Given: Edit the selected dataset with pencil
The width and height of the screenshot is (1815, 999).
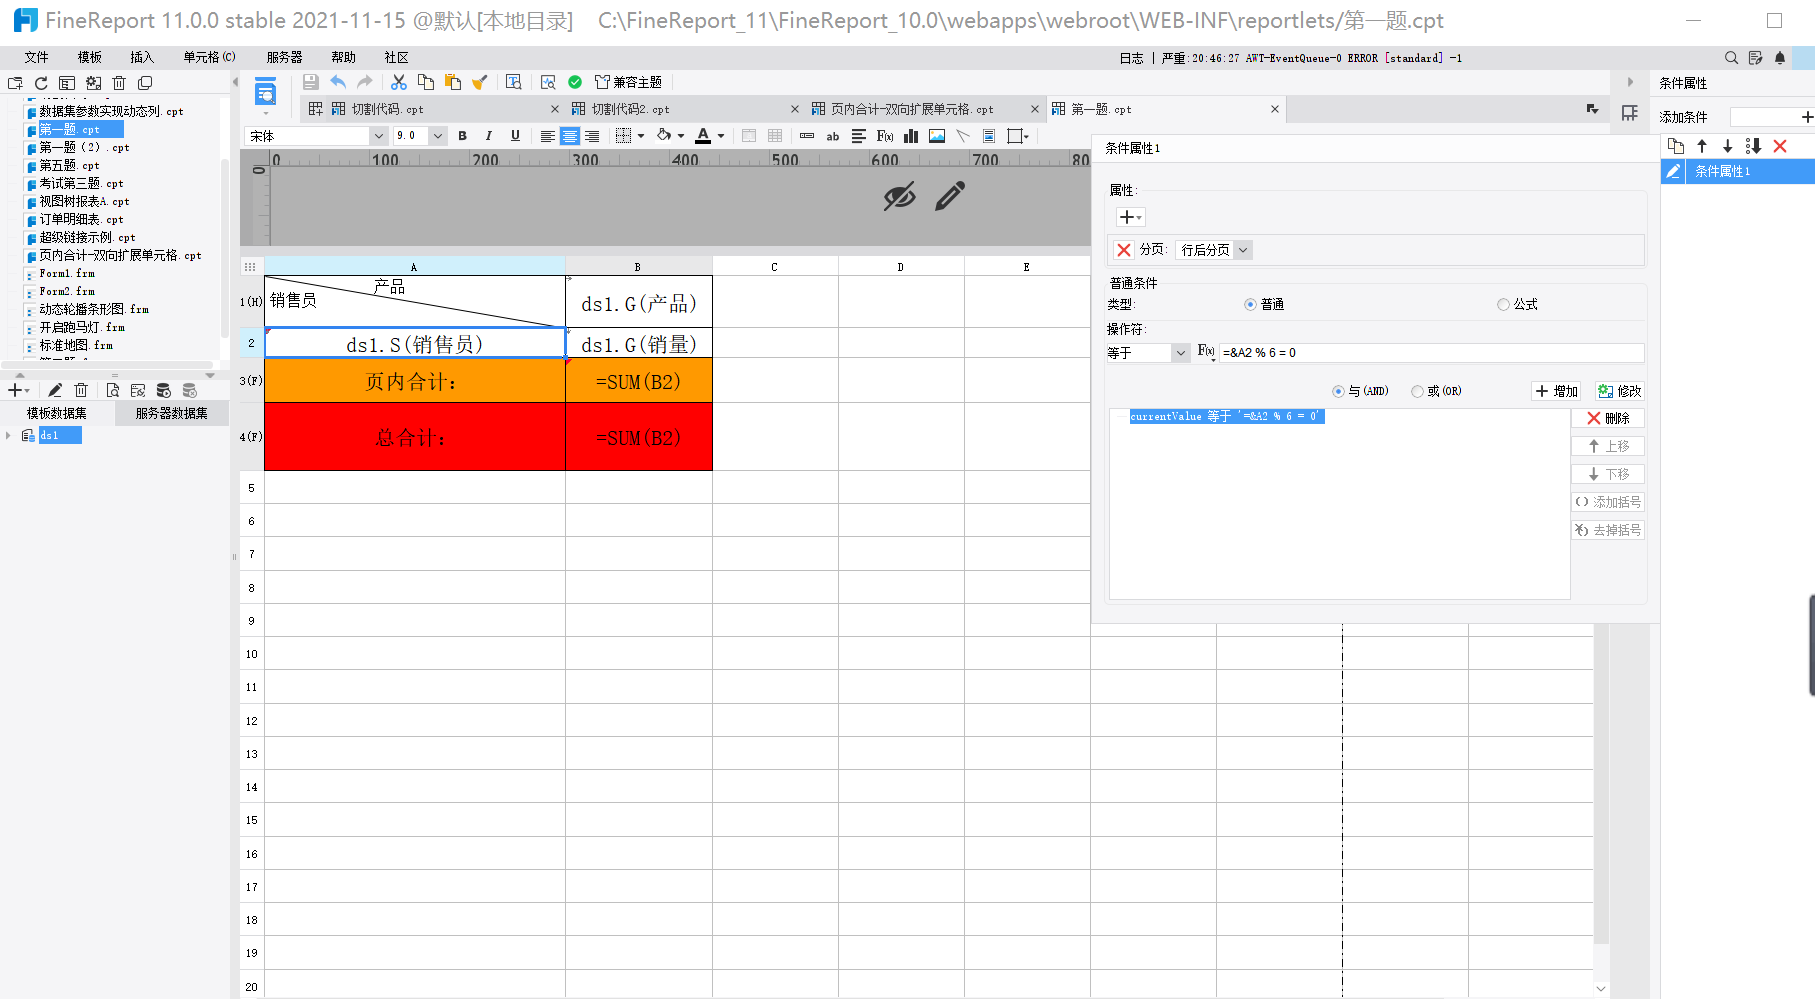Looking at the screenshot, I should click(55, 390).
